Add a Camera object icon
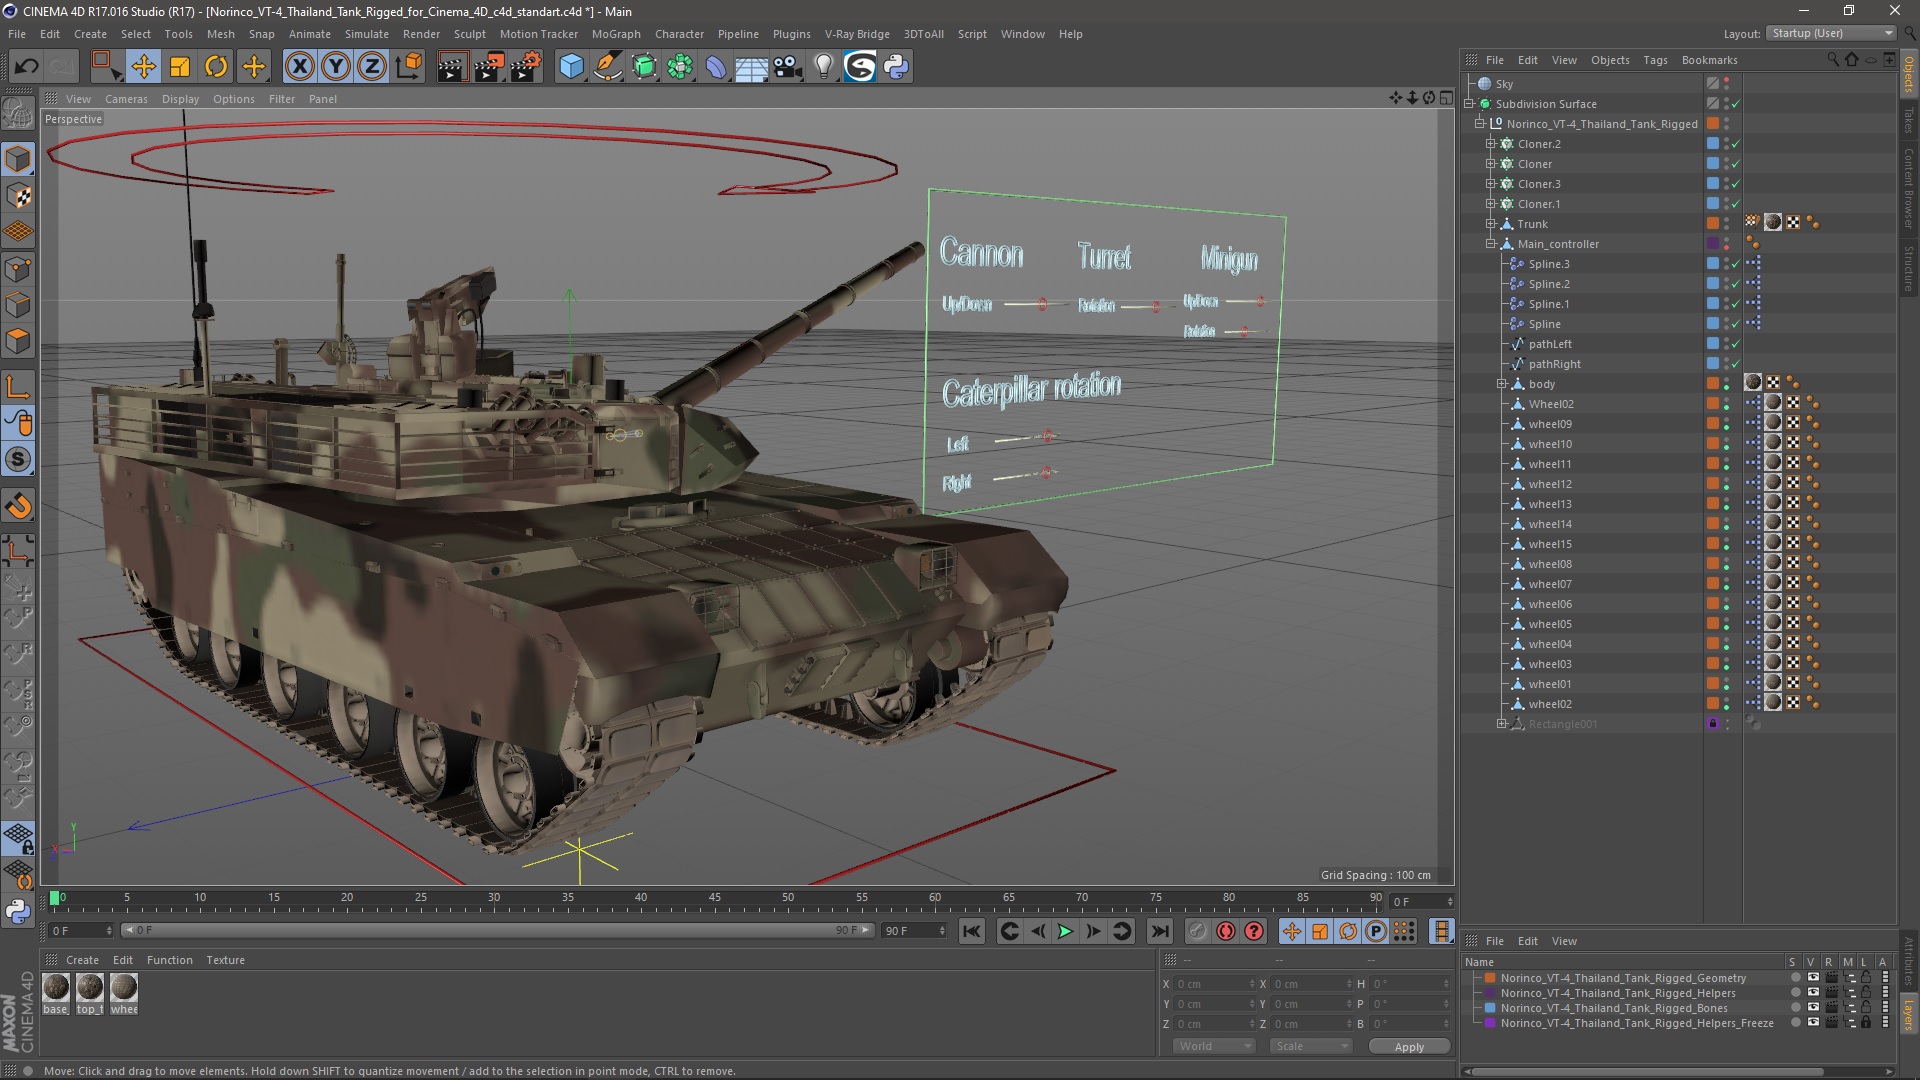Viewport: 1920px width, 1080px height. pos(787,67)
